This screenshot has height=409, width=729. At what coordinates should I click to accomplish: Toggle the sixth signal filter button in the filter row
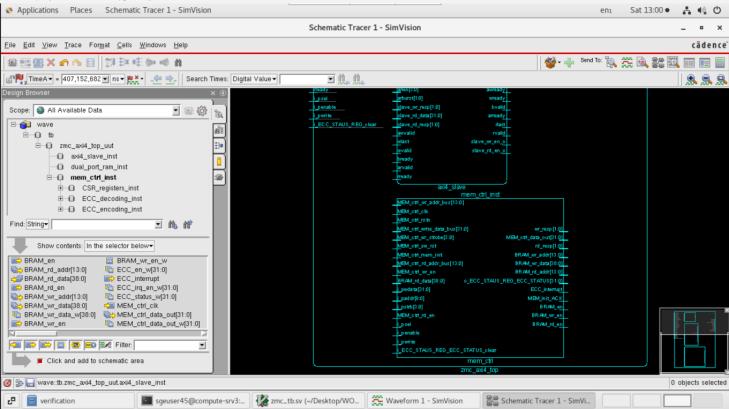90,345
